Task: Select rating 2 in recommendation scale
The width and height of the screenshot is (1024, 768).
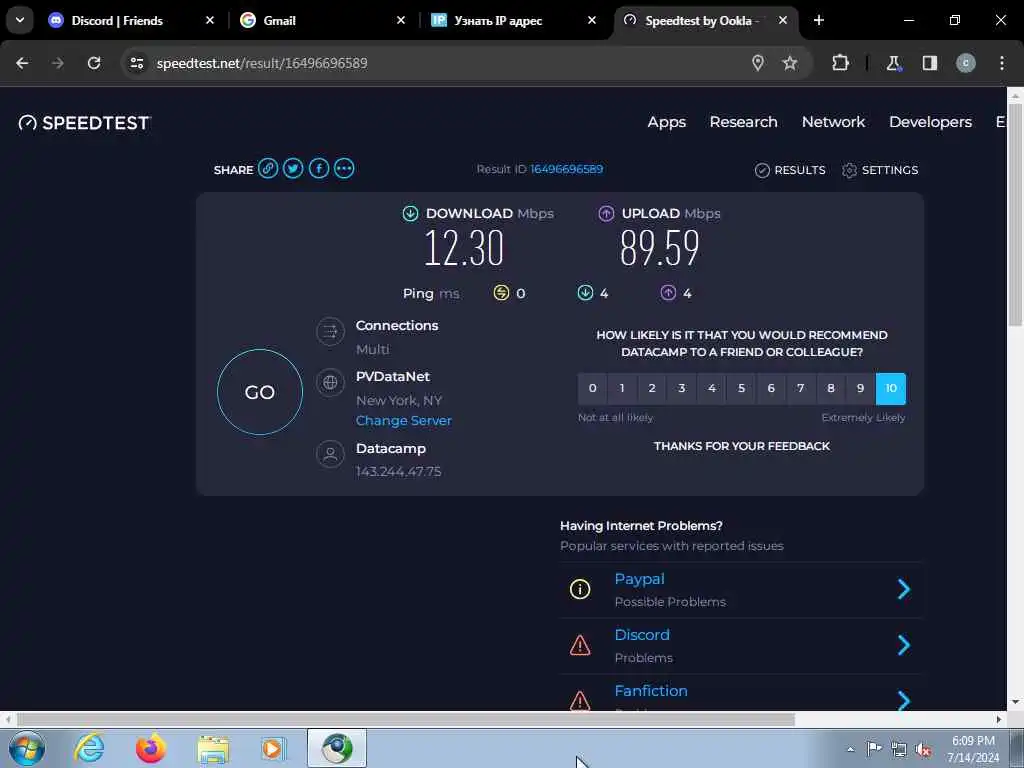Action: 652,389
